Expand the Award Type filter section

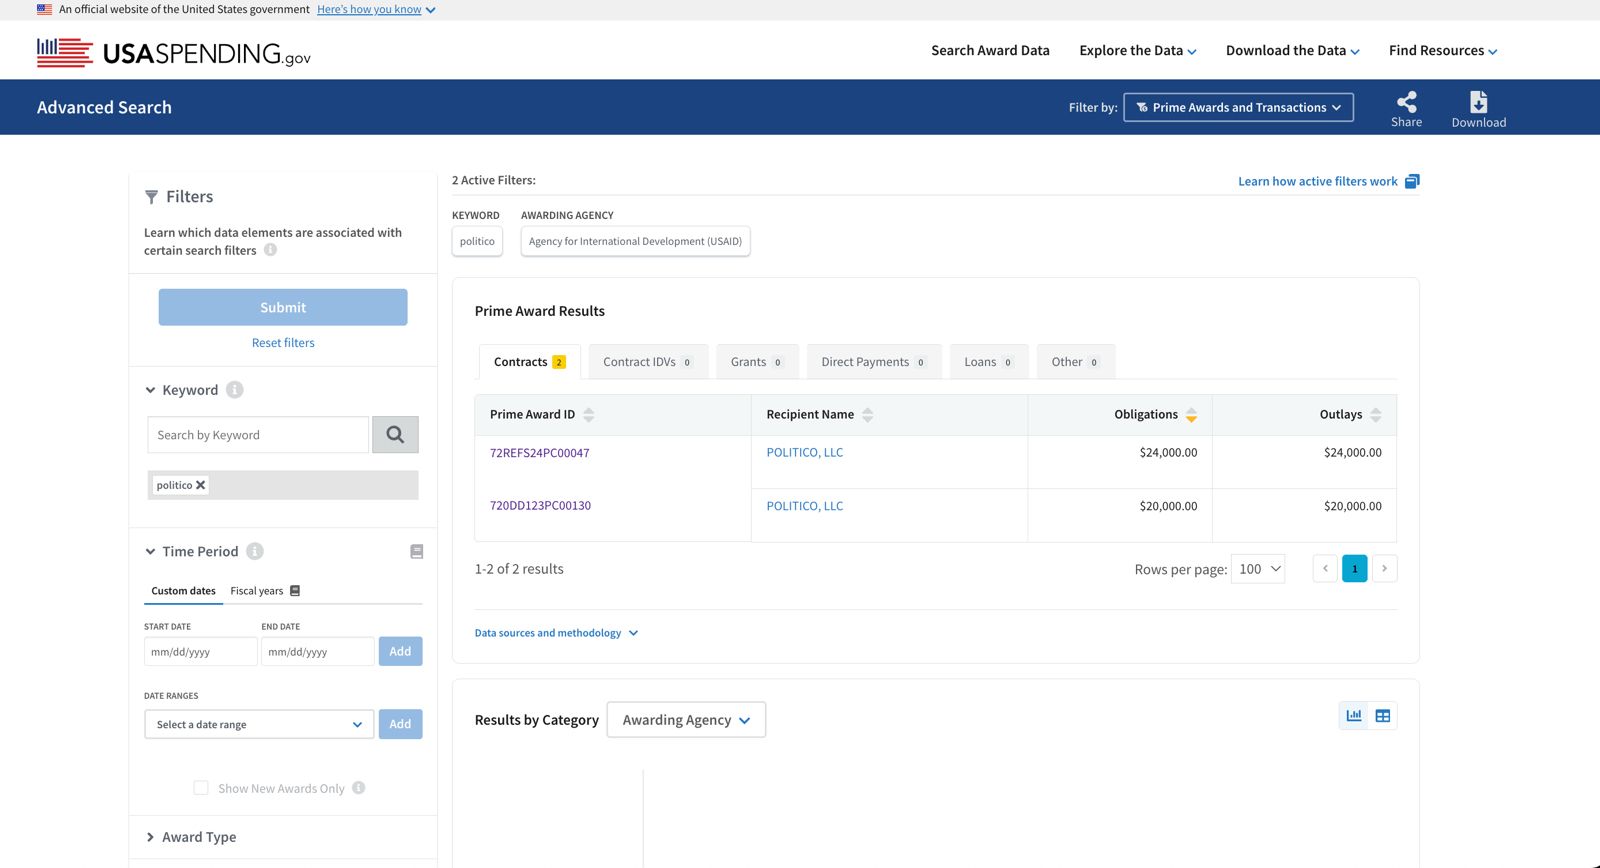199,837
